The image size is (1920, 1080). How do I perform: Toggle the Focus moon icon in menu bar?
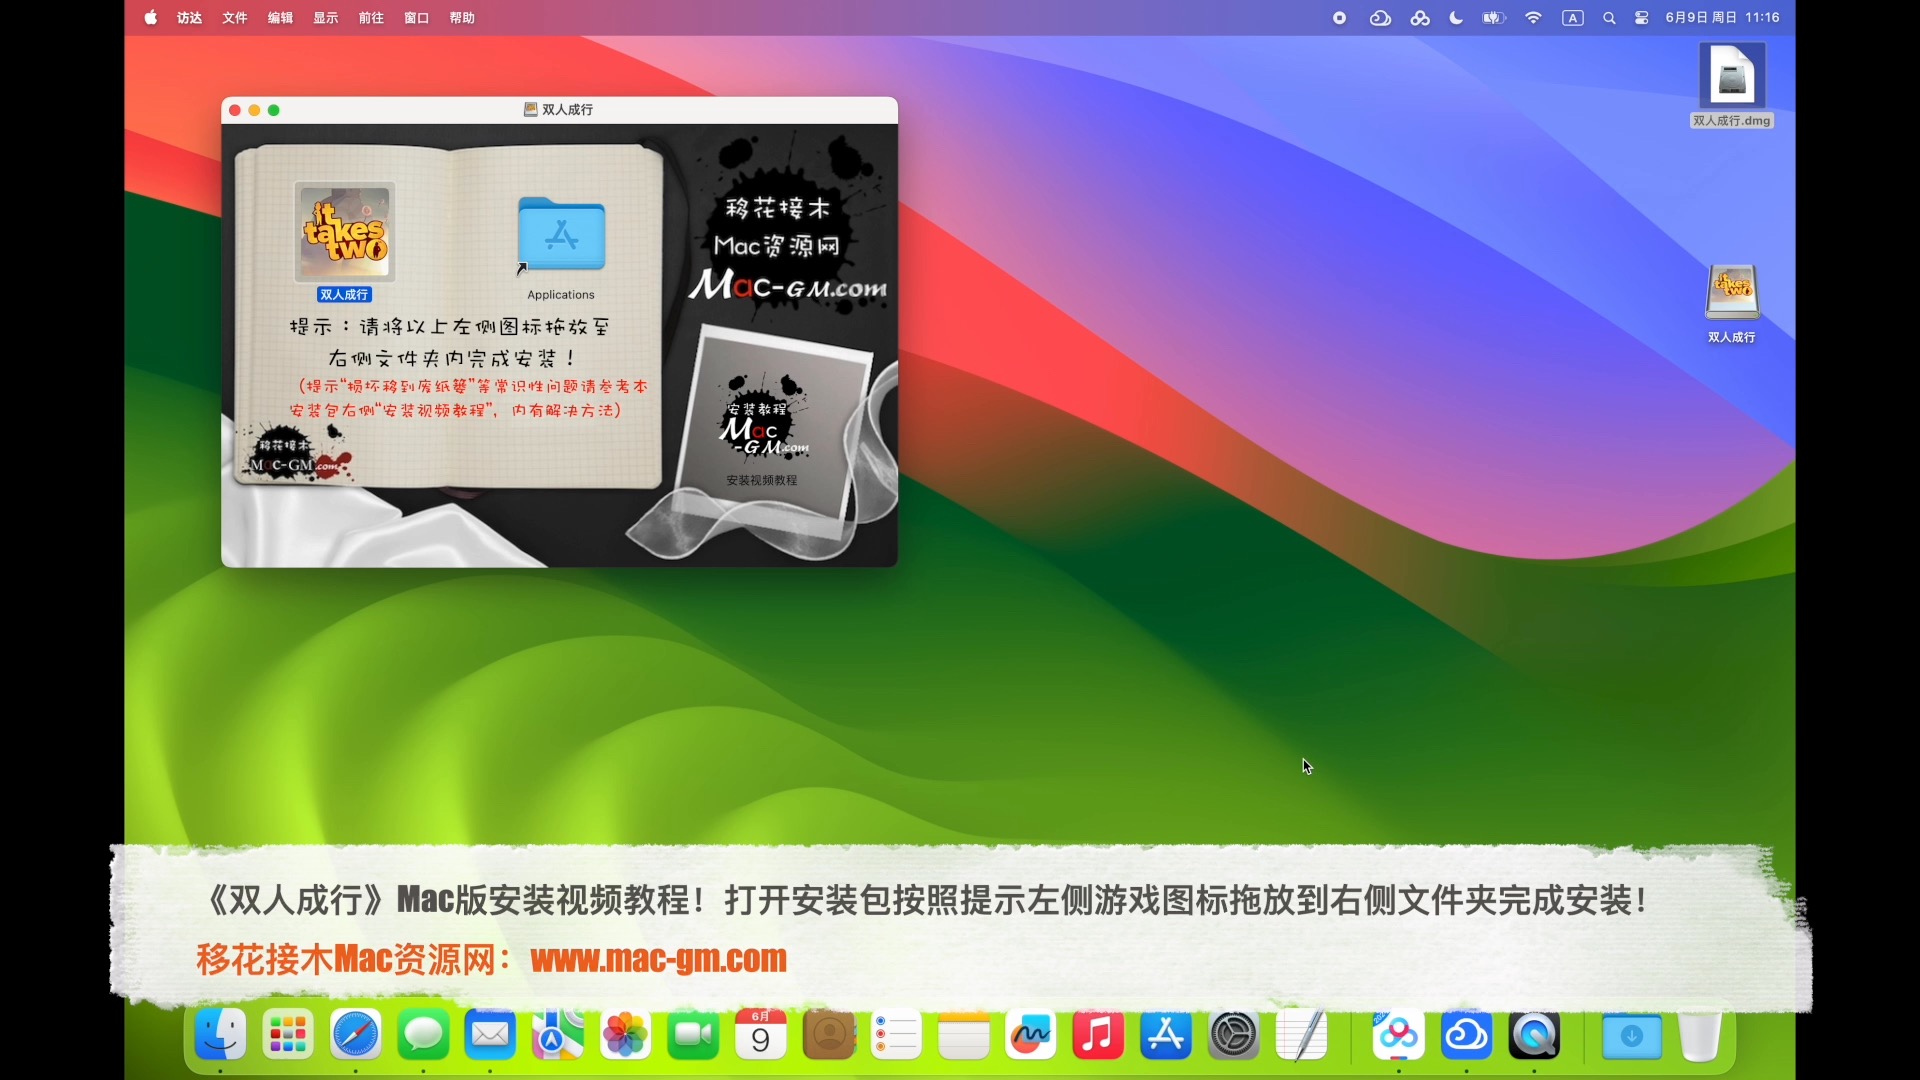[x=1456, y=18]
